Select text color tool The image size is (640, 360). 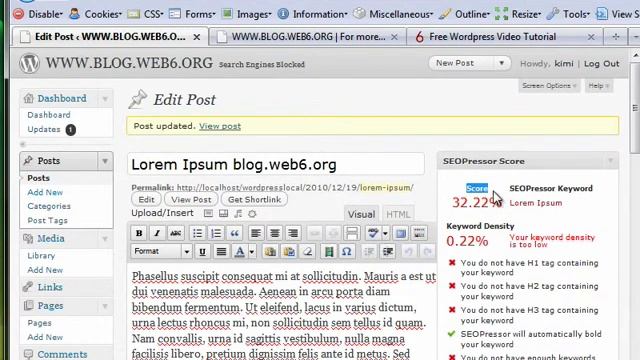(240, 251)
